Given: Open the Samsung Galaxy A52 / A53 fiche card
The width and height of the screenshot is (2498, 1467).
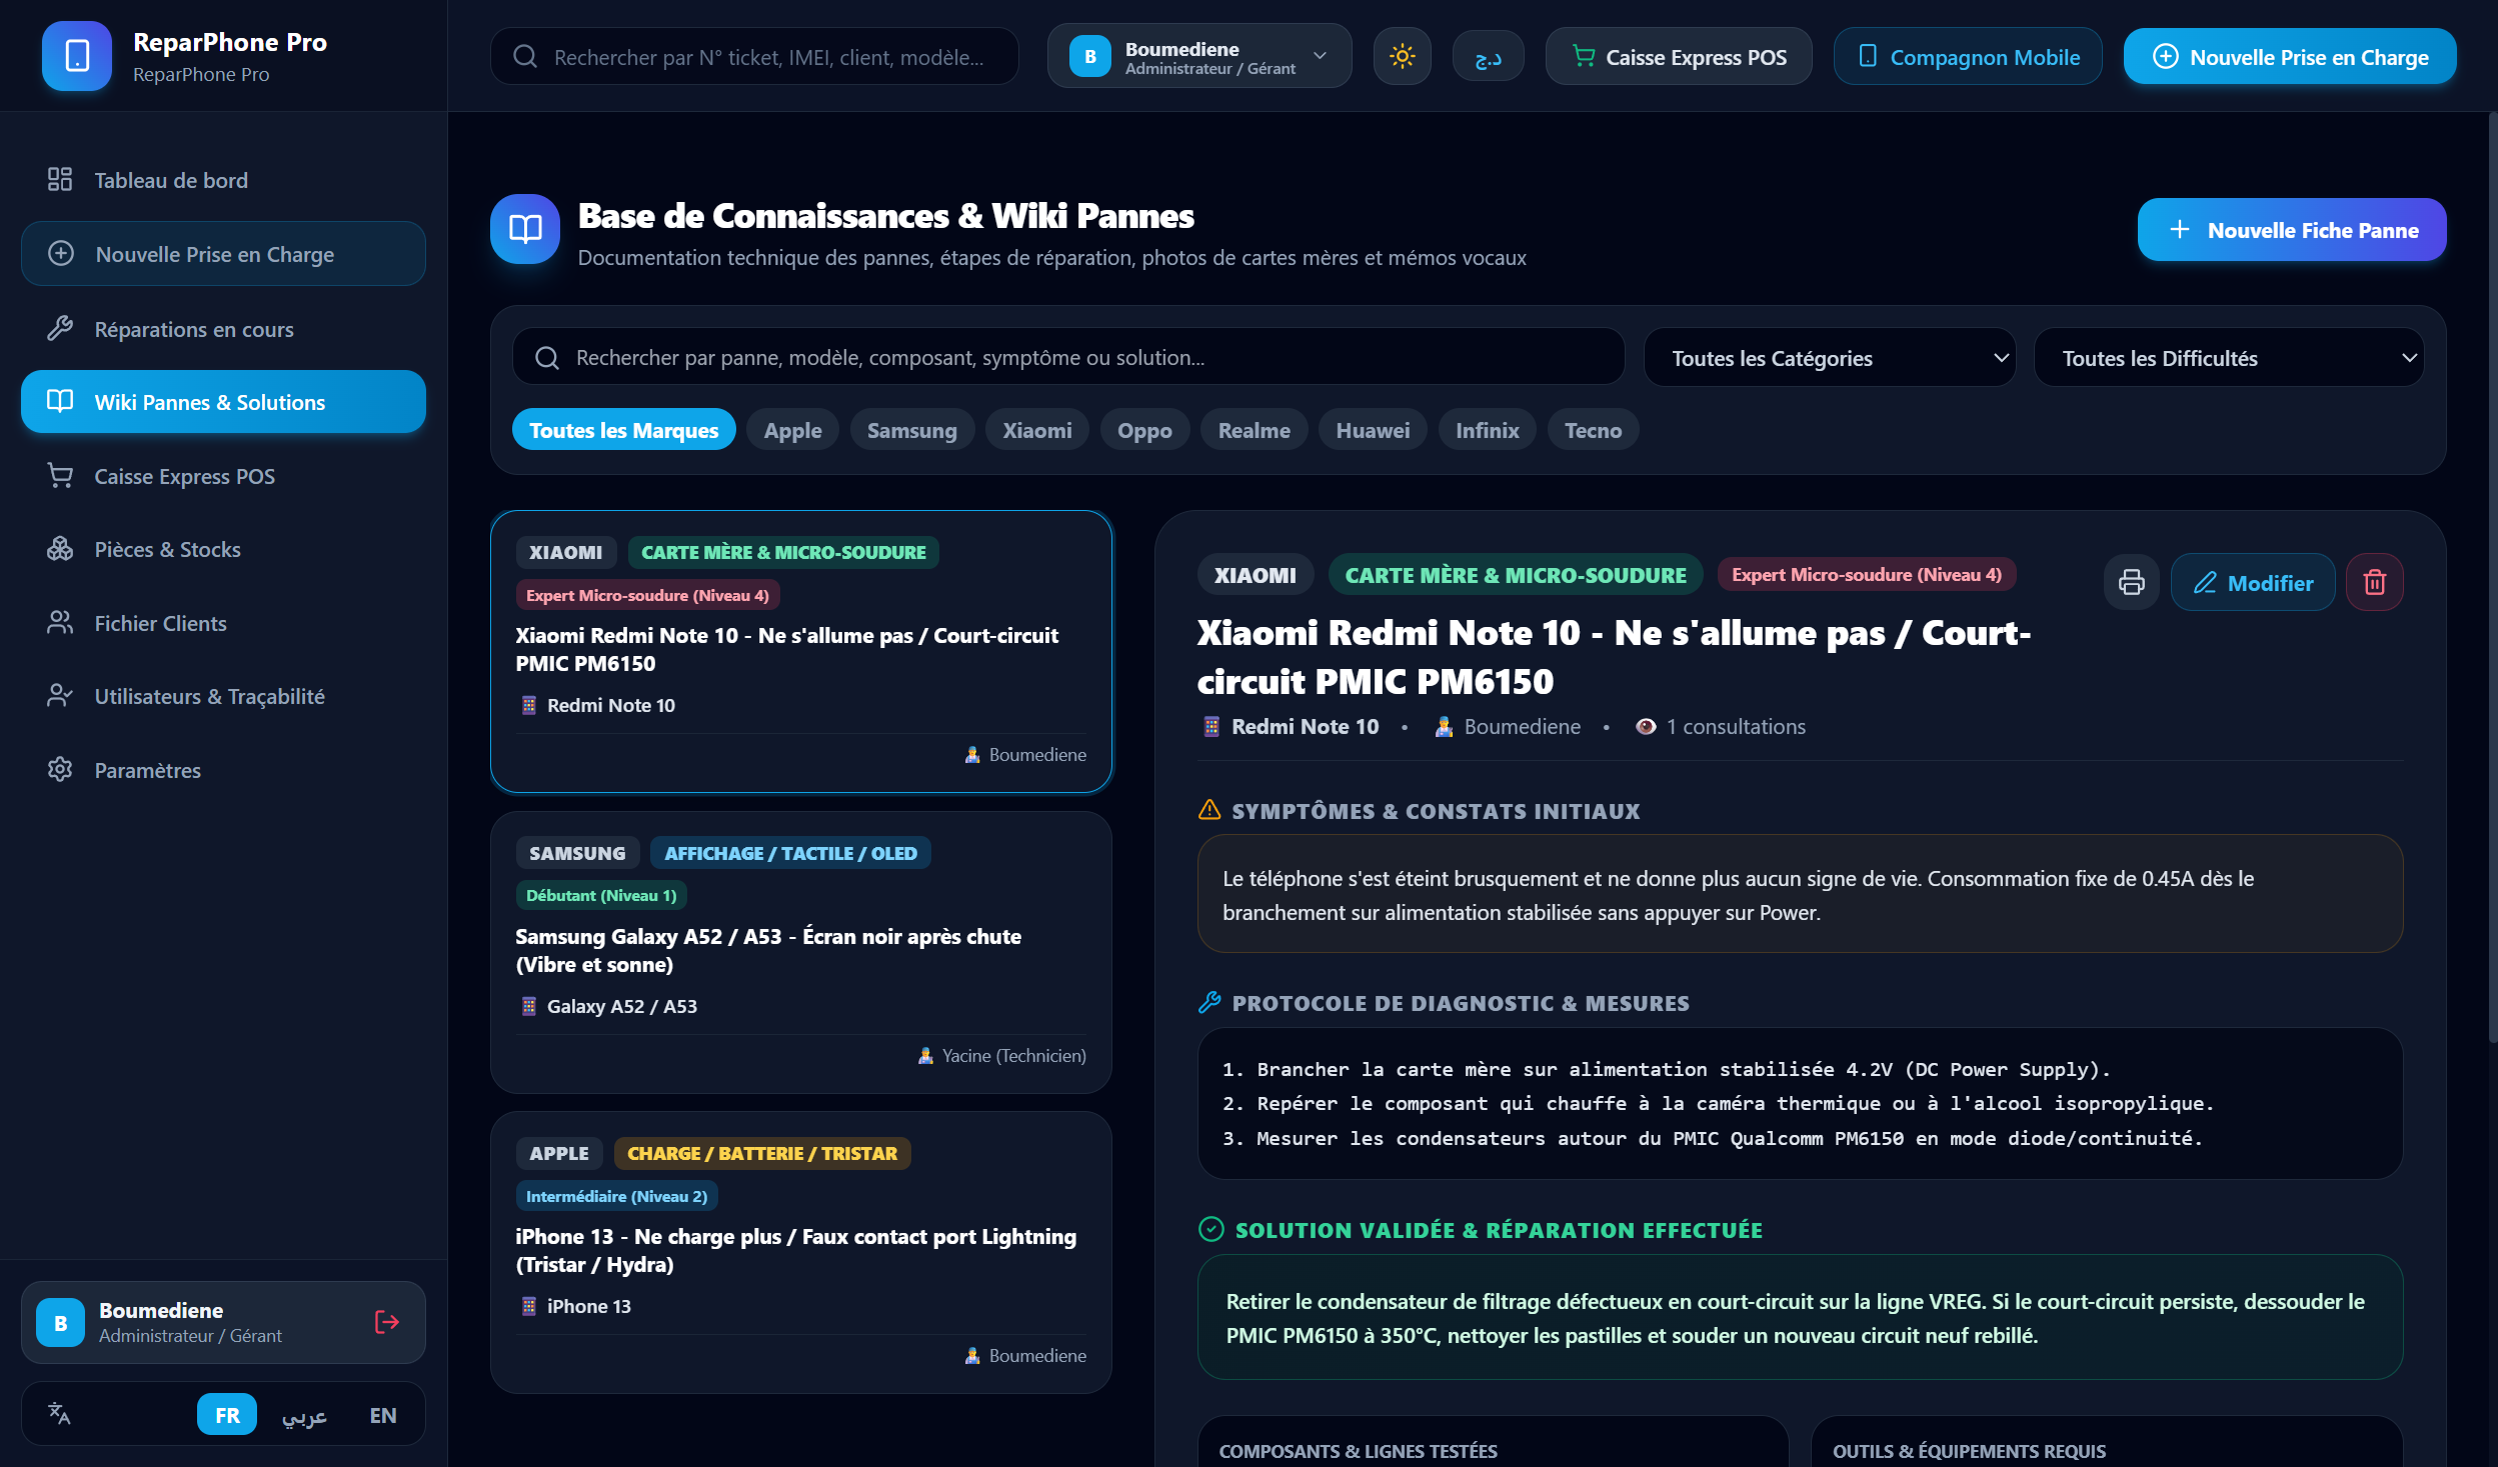Looking at the screenshot, I should (x=800, y=951).
